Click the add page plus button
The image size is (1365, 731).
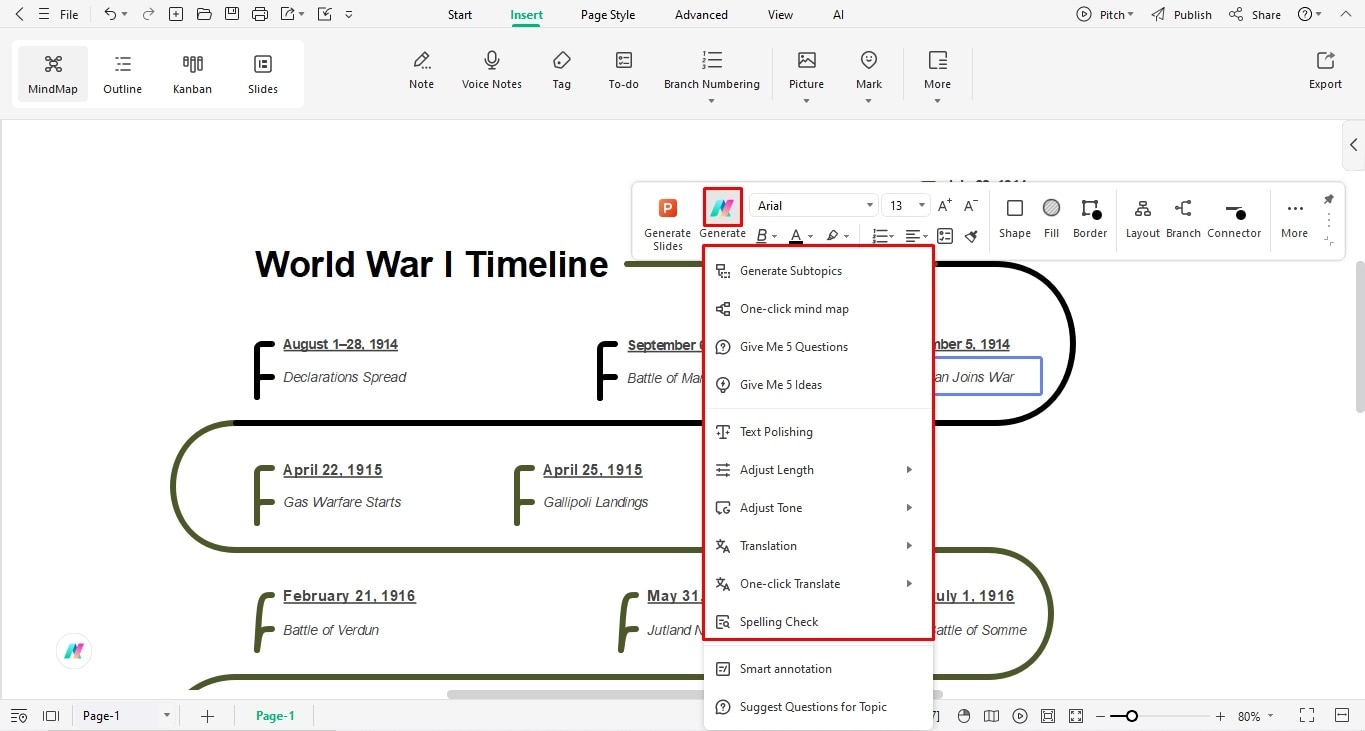207,716
